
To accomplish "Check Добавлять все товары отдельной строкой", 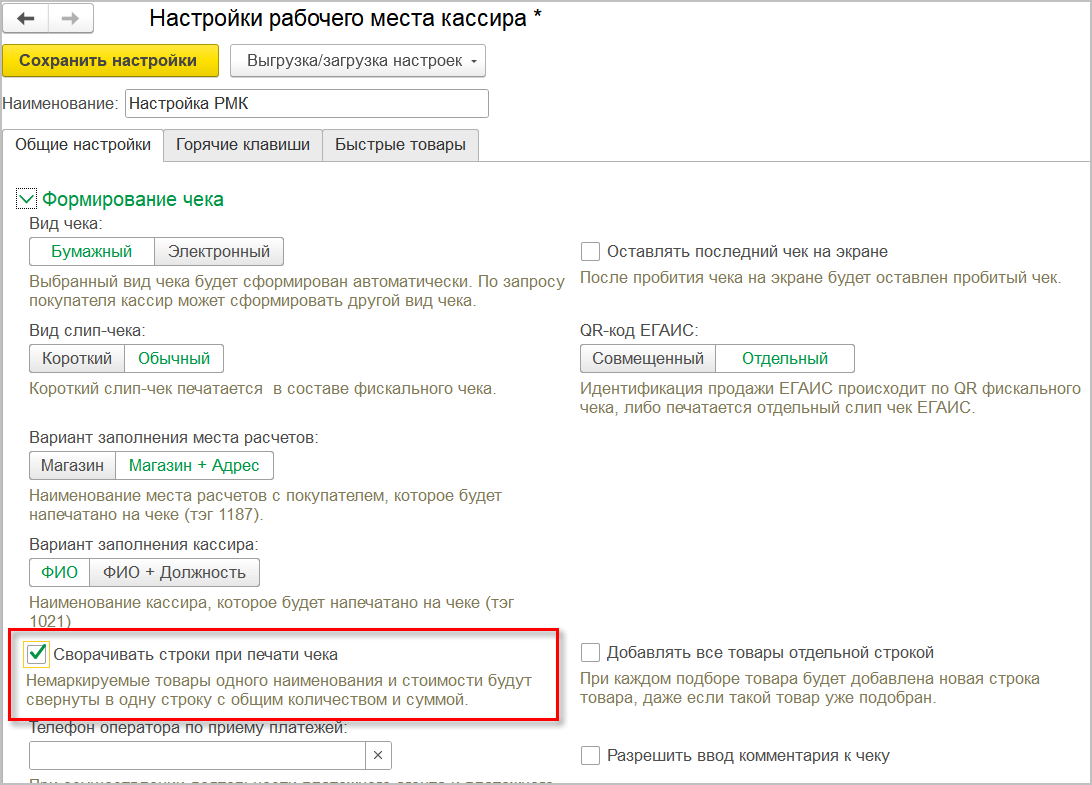I will [590, 653].
